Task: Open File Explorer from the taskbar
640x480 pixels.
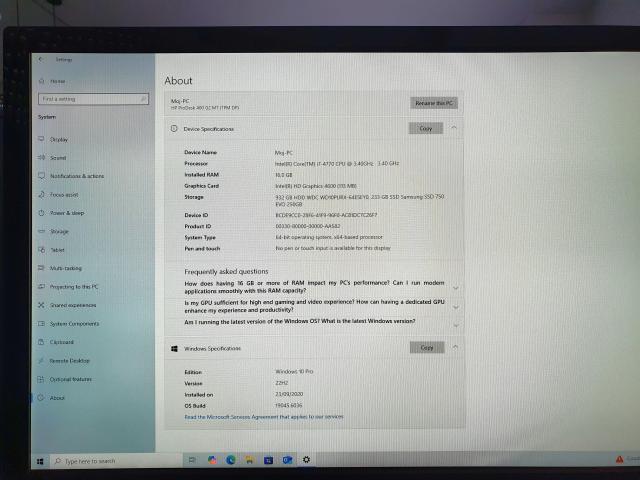Action: pyautogui.click(x=249, y=460)
